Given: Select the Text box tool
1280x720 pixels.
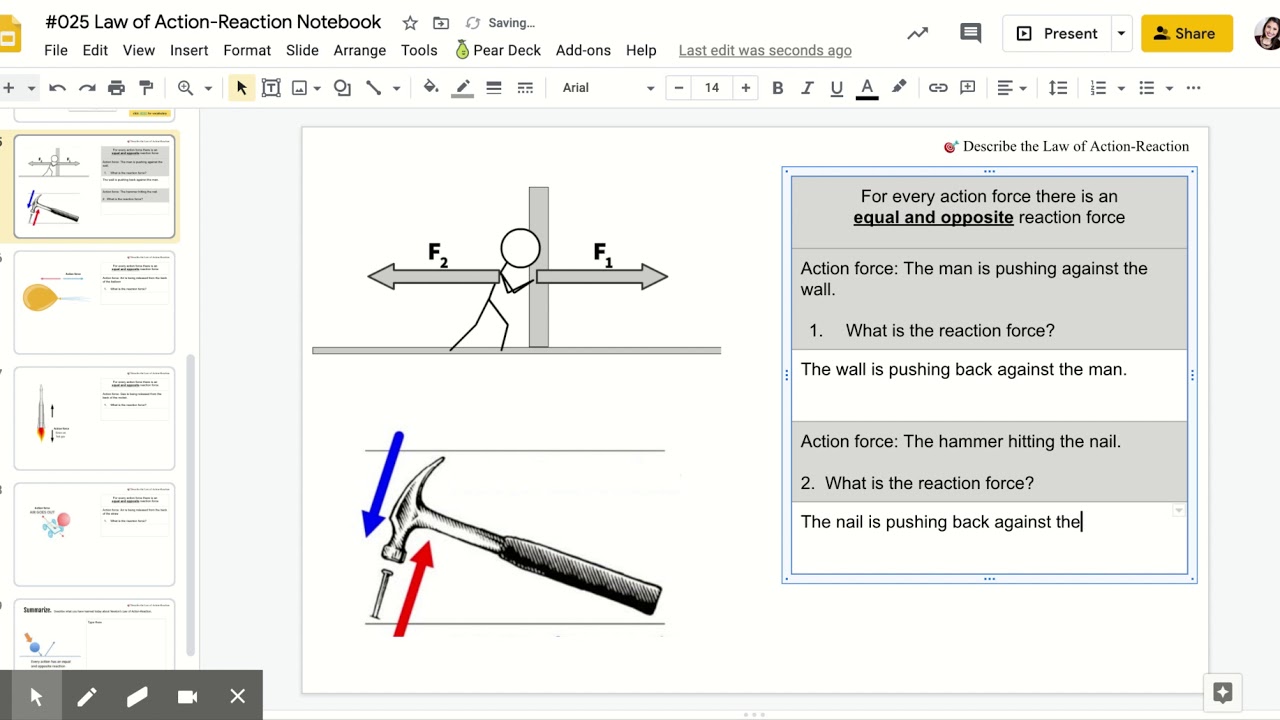Looking at the screenshot, I should (271, 88).
